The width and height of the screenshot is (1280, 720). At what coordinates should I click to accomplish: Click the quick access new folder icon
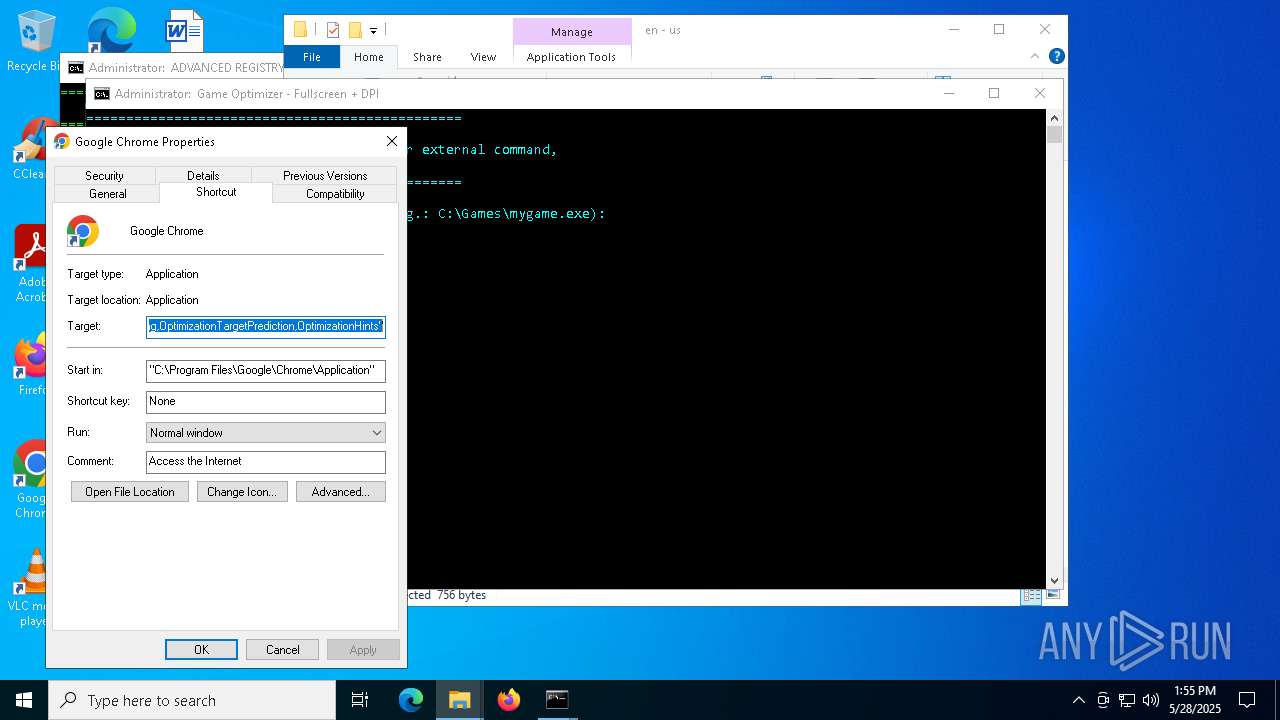tap(354, 30)
